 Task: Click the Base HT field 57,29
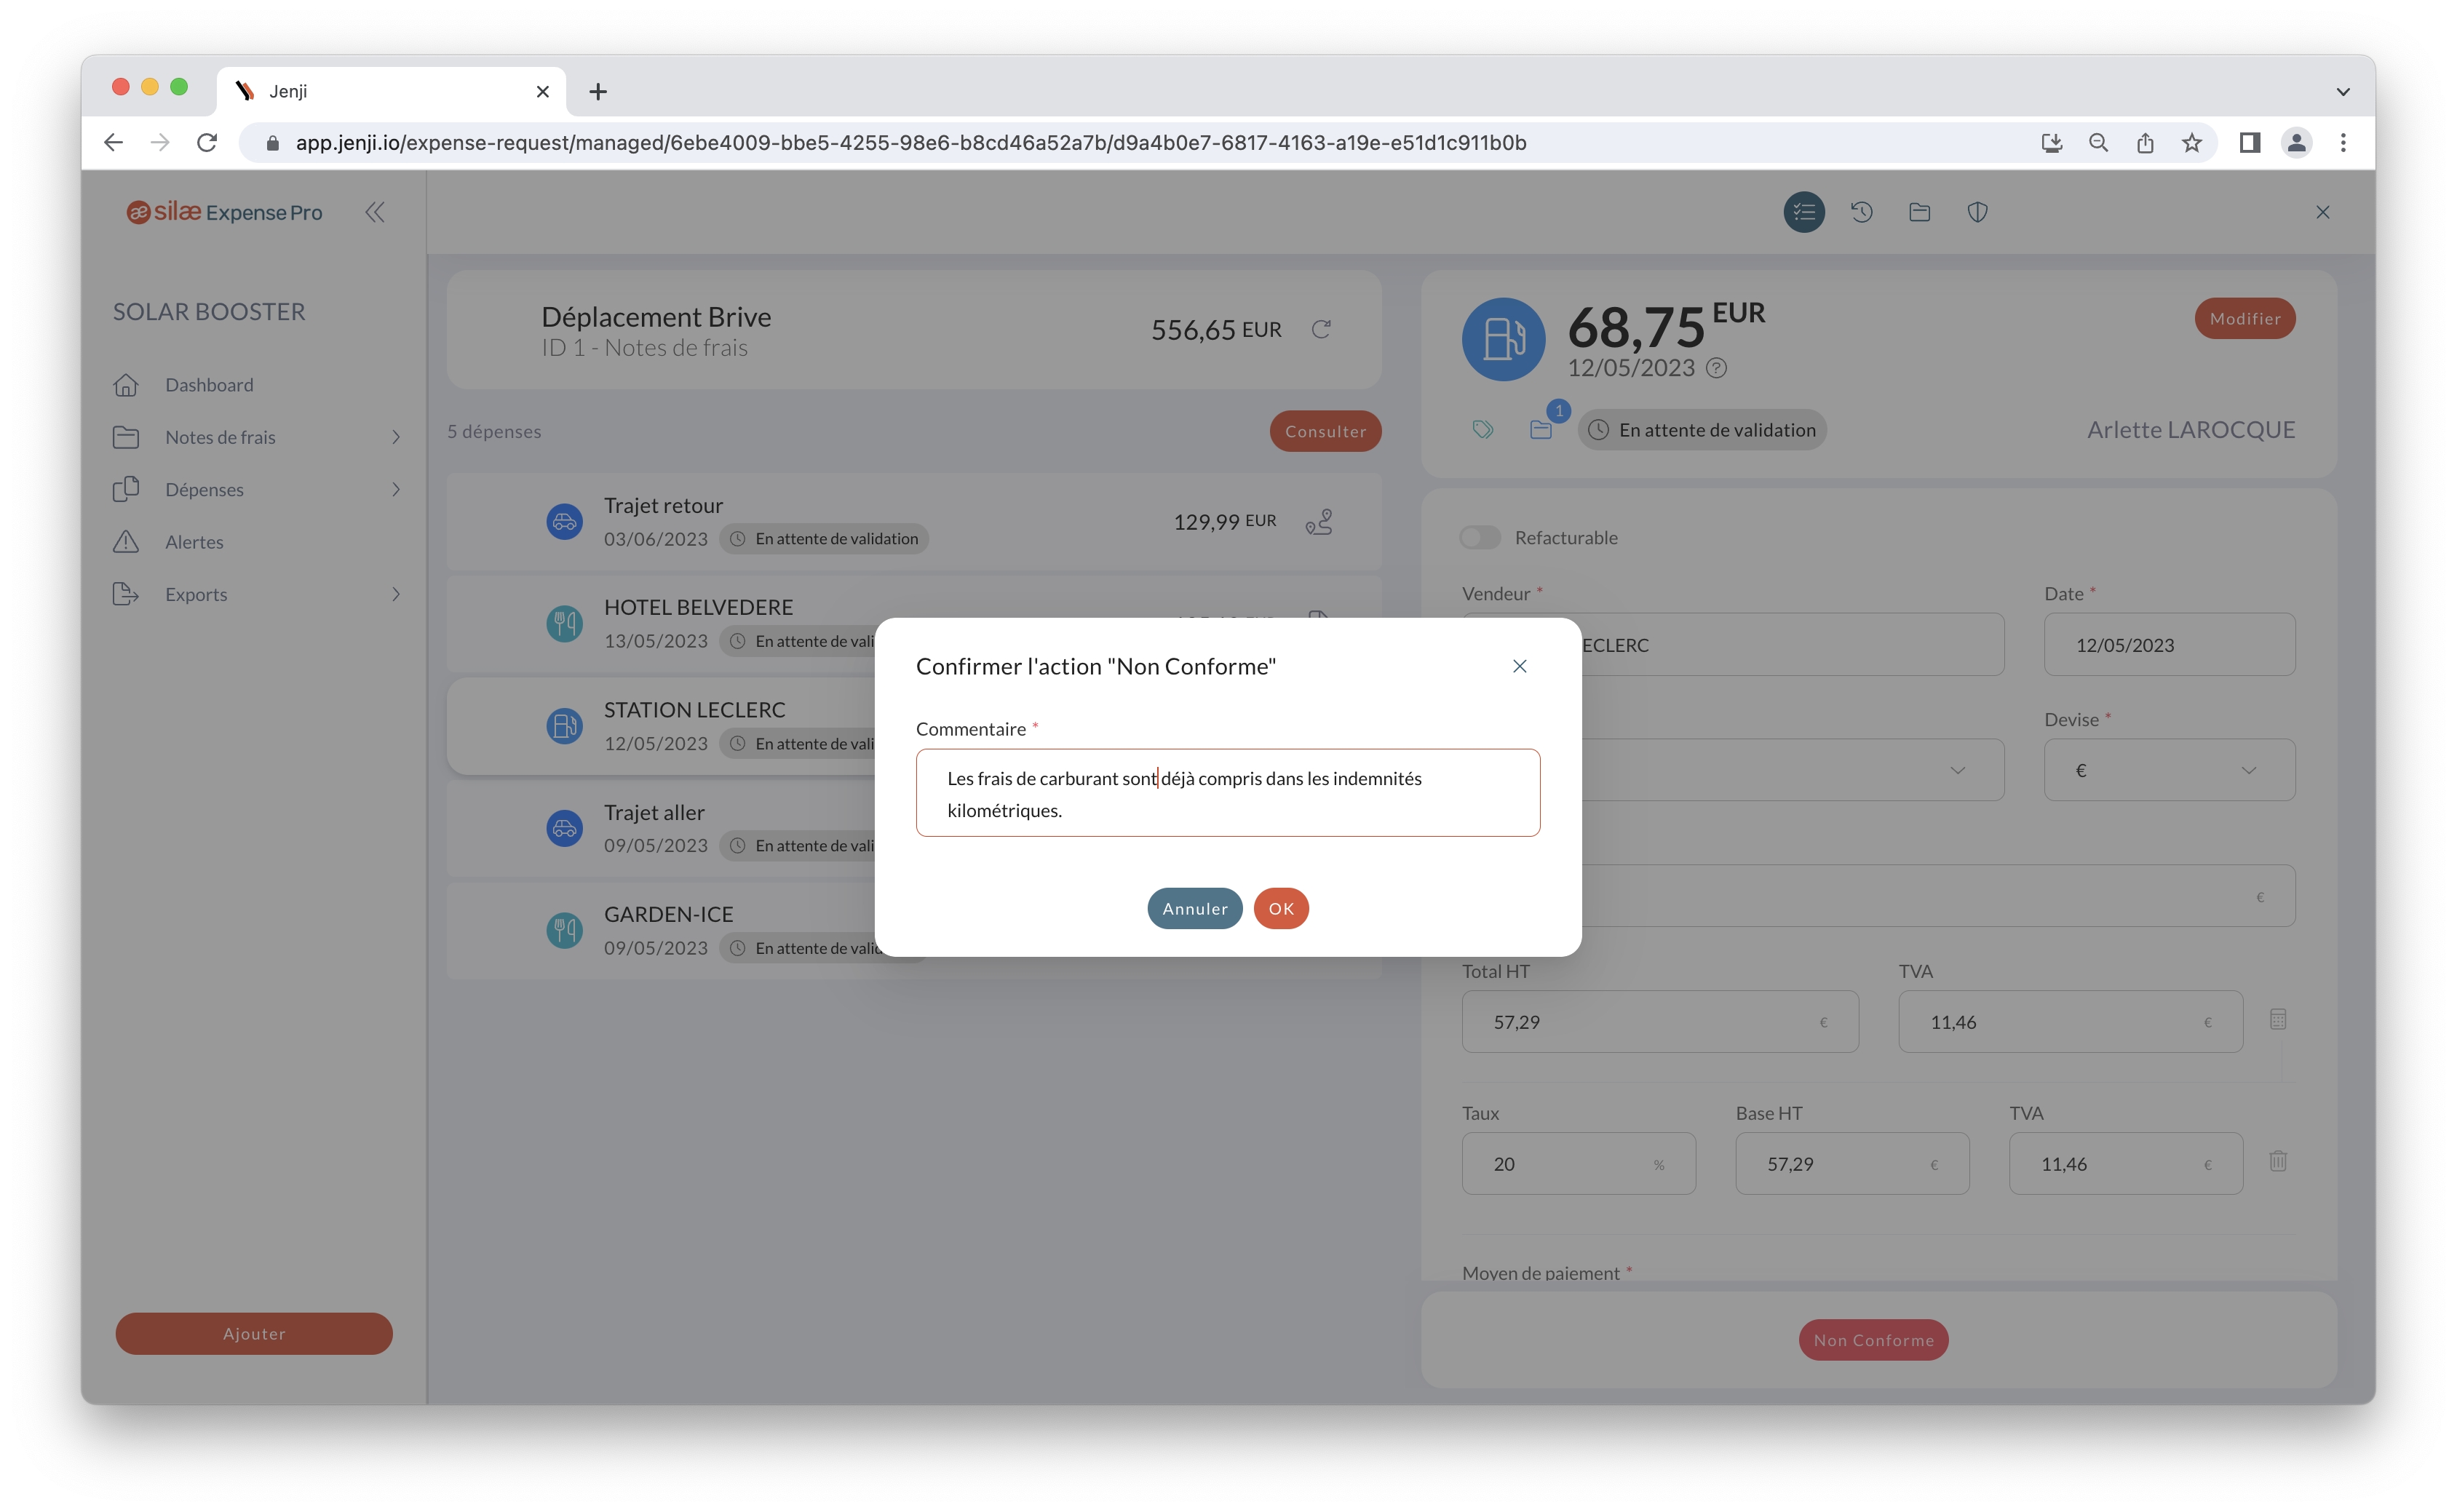pyautogui.click(x=1852, y=1164)
